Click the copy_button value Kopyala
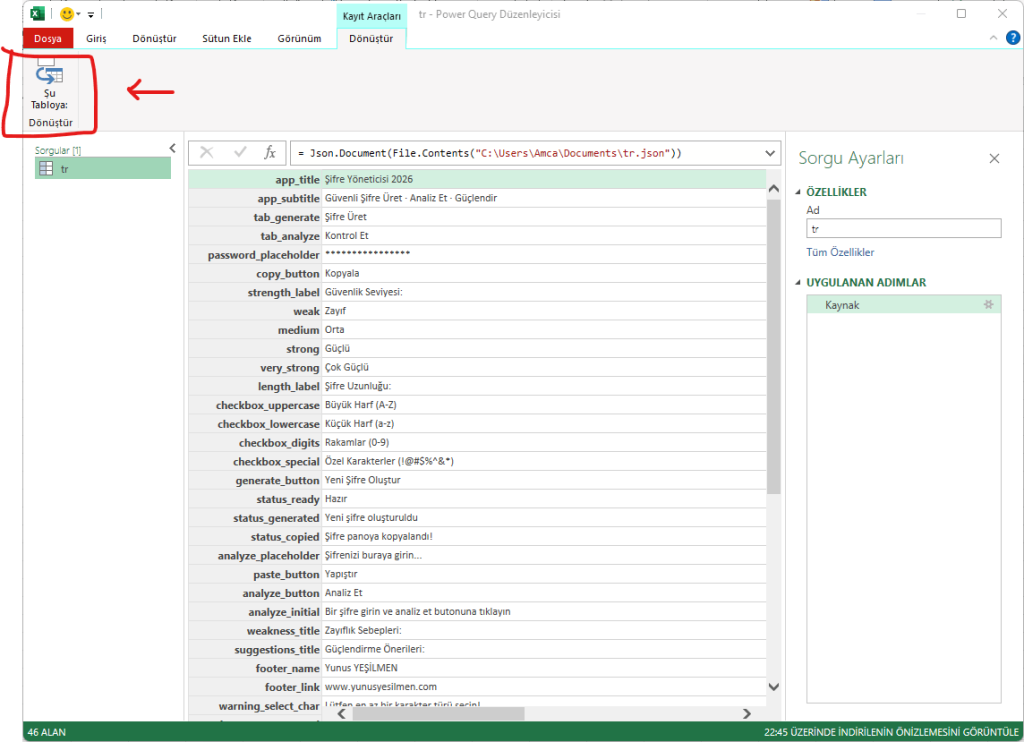The height and width of the screenshot is (742, 1024). click(342, 273)
